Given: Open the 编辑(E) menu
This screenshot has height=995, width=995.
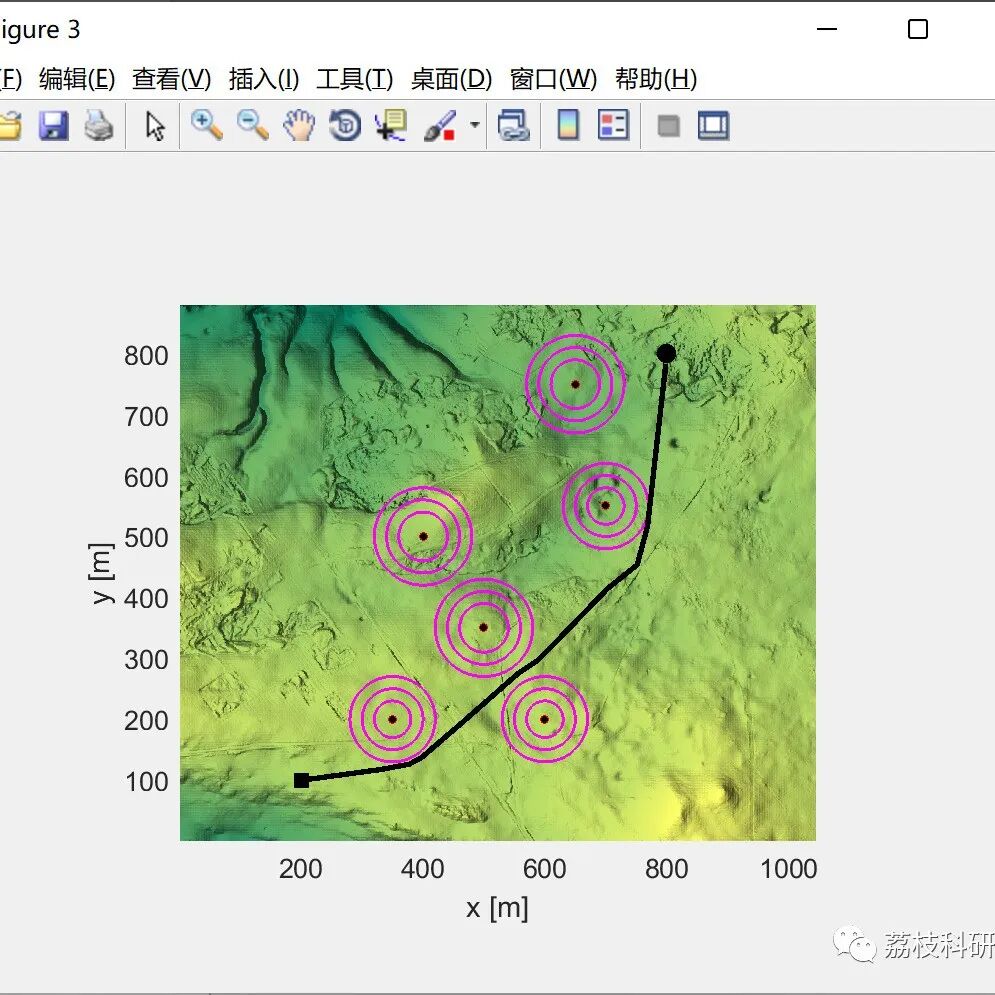Looking at the screenshot, I should [x=77, y=79].
